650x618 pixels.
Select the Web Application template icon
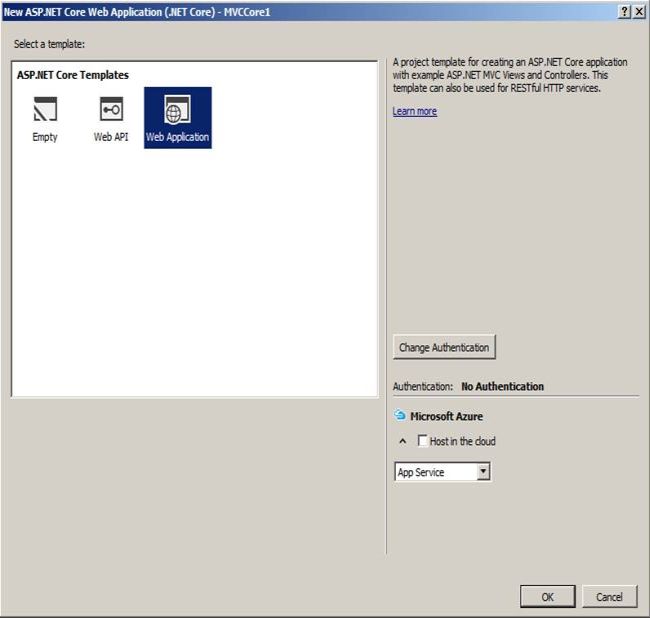(177, 109)
